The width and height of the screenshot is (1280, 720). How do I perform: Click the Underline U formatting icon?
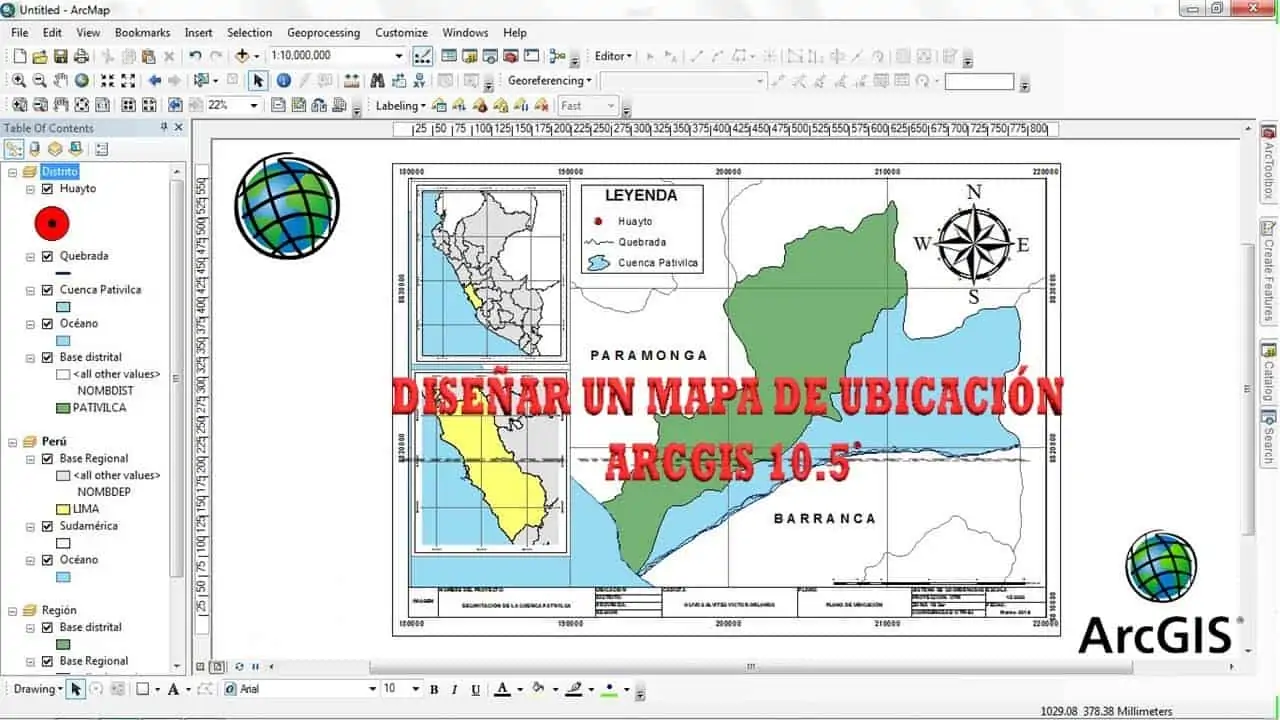click(x=475, y=689)
